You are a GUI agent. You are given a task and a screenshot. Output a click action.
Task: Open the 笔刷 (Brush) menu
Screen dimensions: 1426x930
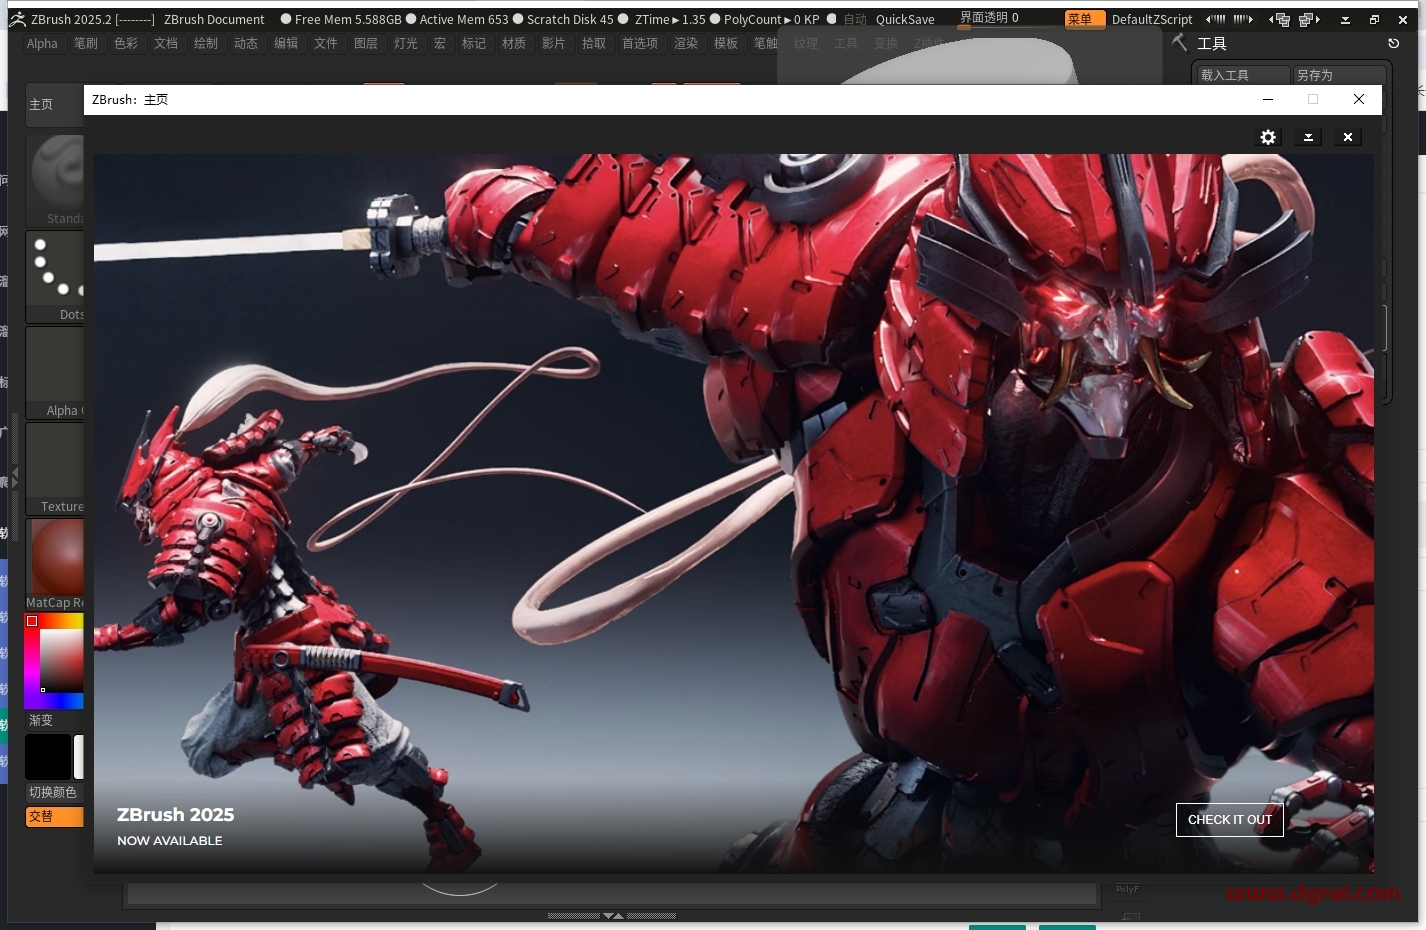[x=85, y=43]
